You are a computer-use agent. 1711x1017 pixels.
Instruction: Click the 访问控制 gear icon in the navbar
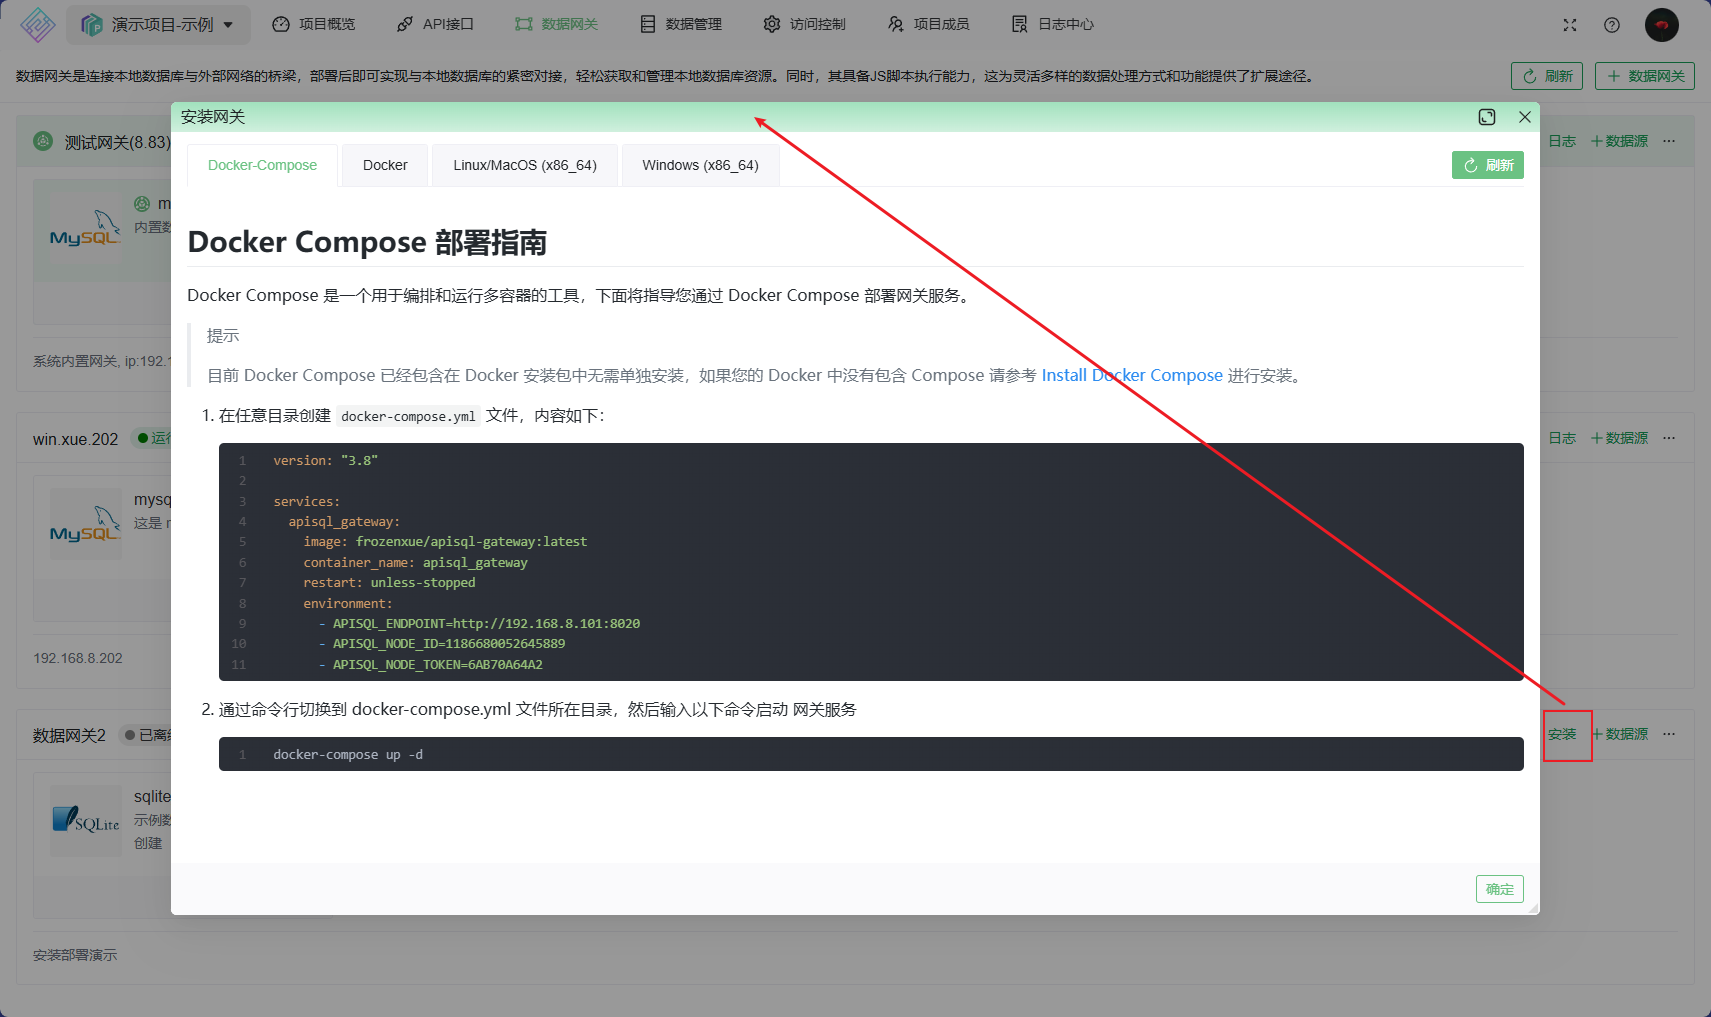pyautogui.click(x=771, y=24)
